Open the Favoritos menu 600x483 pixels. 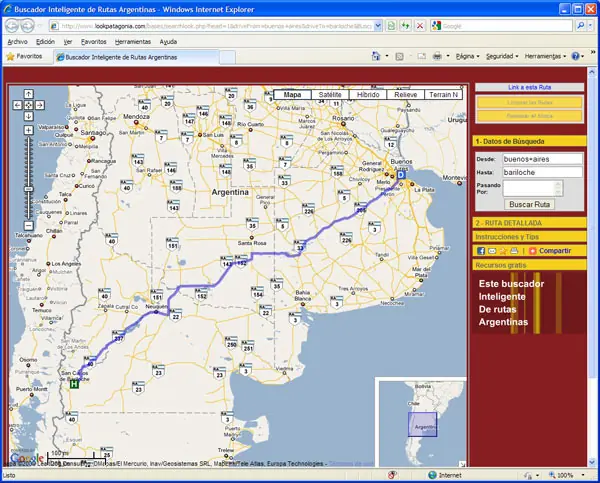pyautogui.click(x=93, y=41)
